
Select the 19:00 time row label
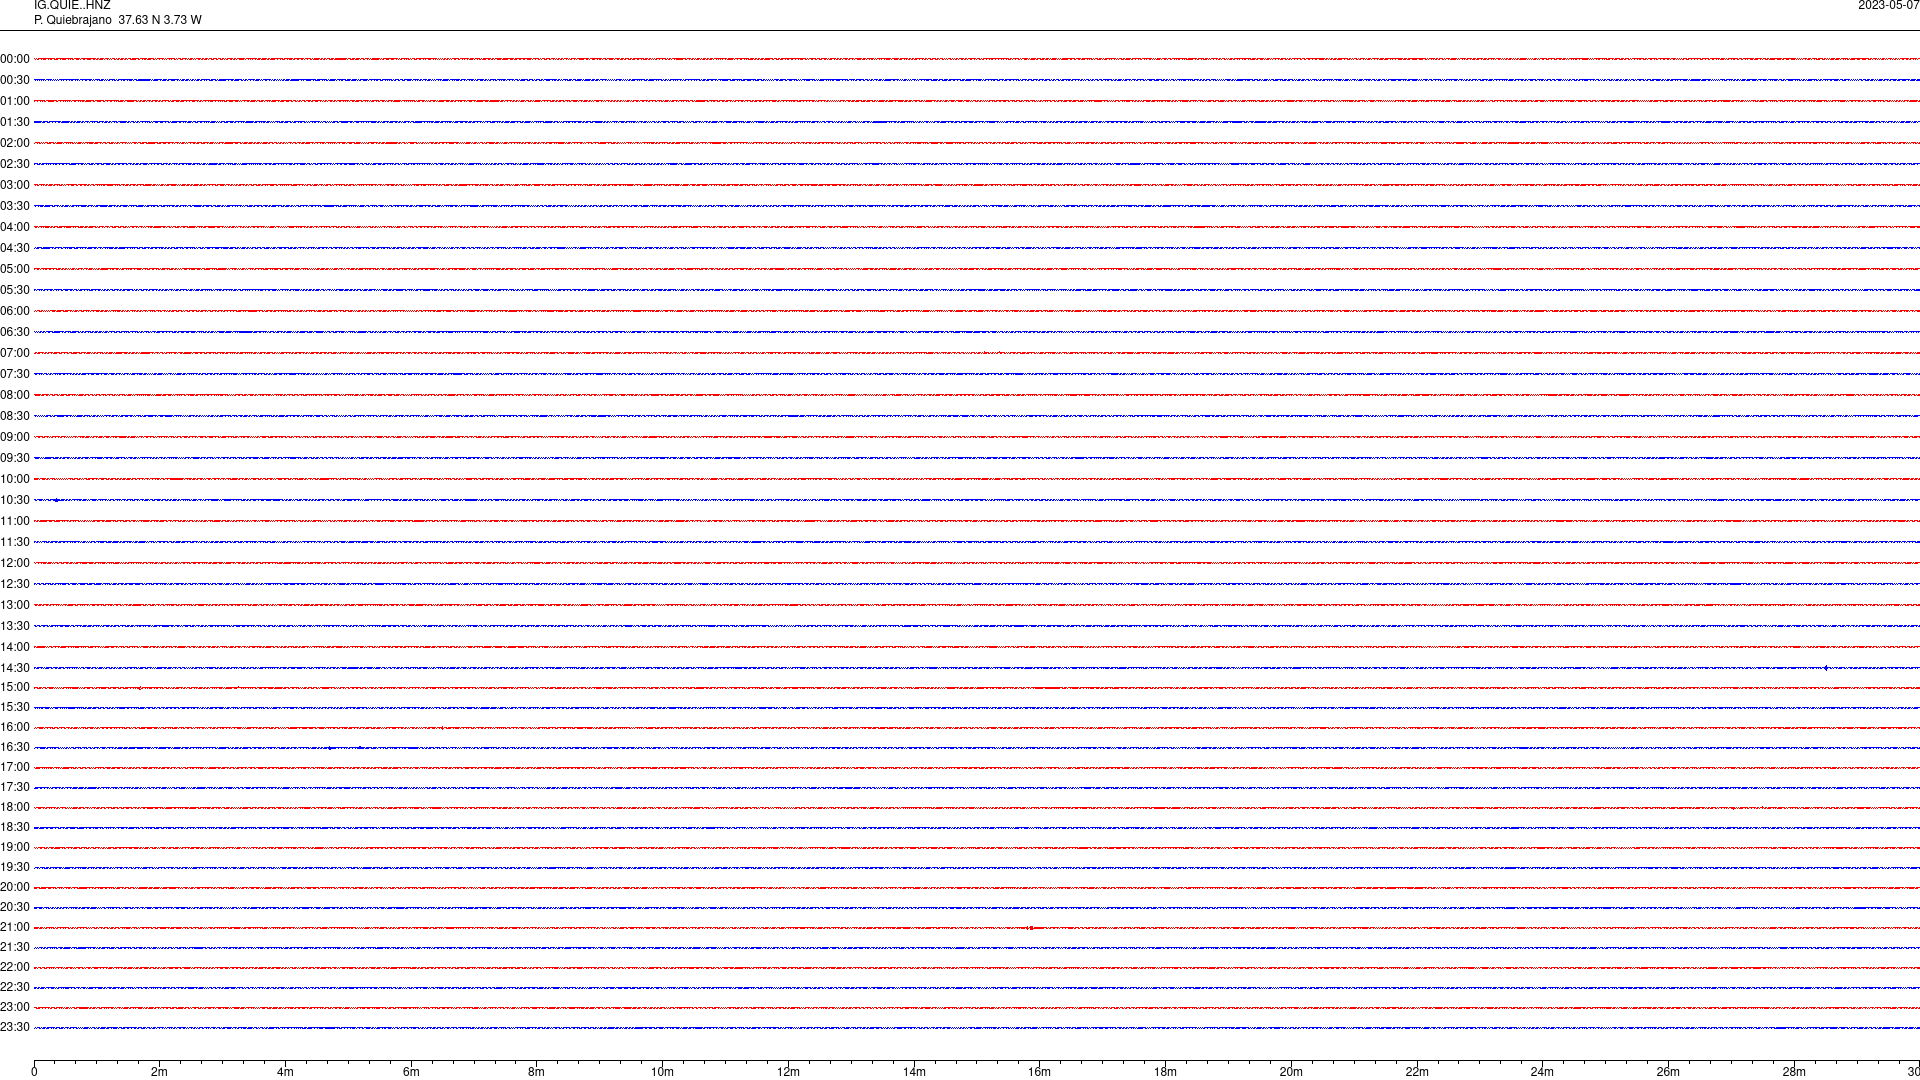(x=15, y=847)
